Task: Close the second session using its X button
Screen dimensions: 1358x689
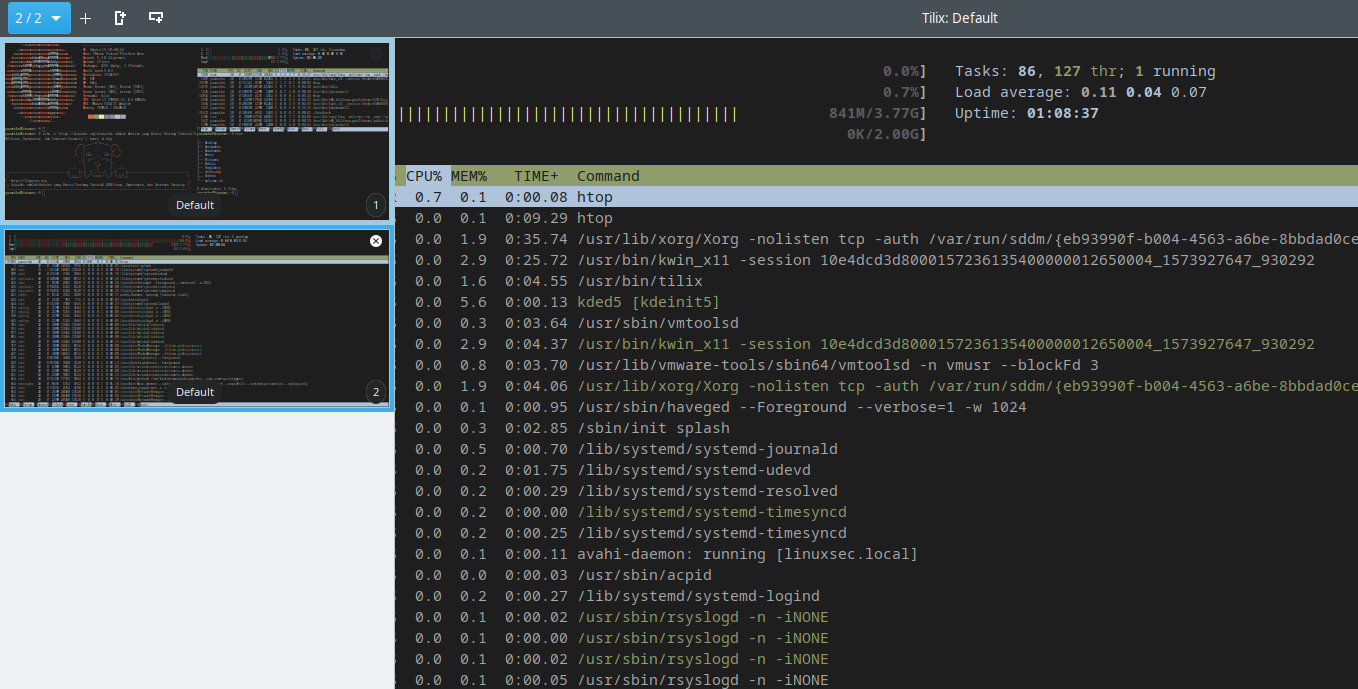Action: [x=375, y=240]
